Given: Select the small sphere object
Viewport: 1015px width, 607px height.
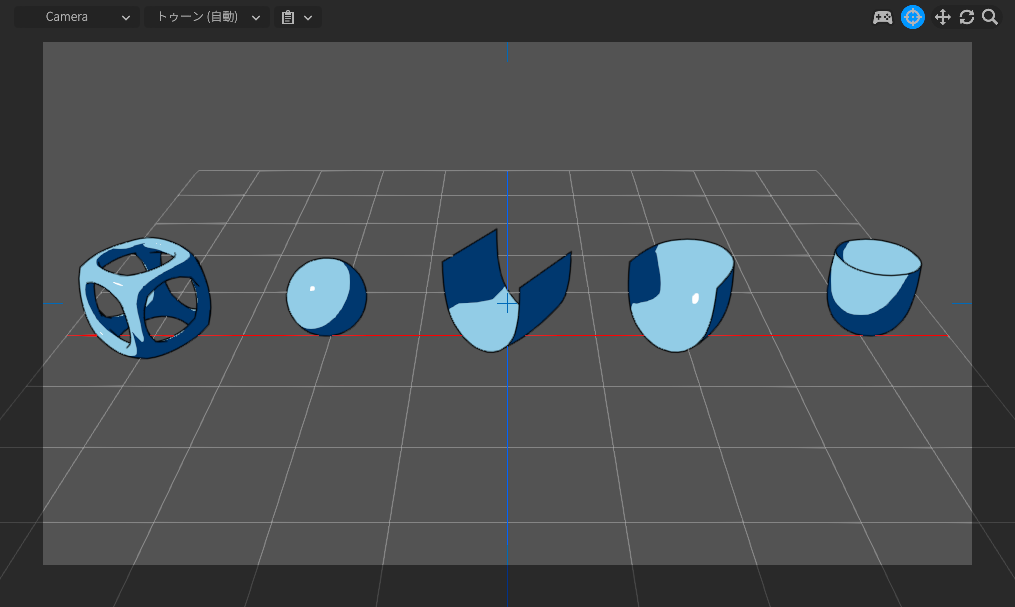Looking at the screenshot, I should [x=326, y=297].
